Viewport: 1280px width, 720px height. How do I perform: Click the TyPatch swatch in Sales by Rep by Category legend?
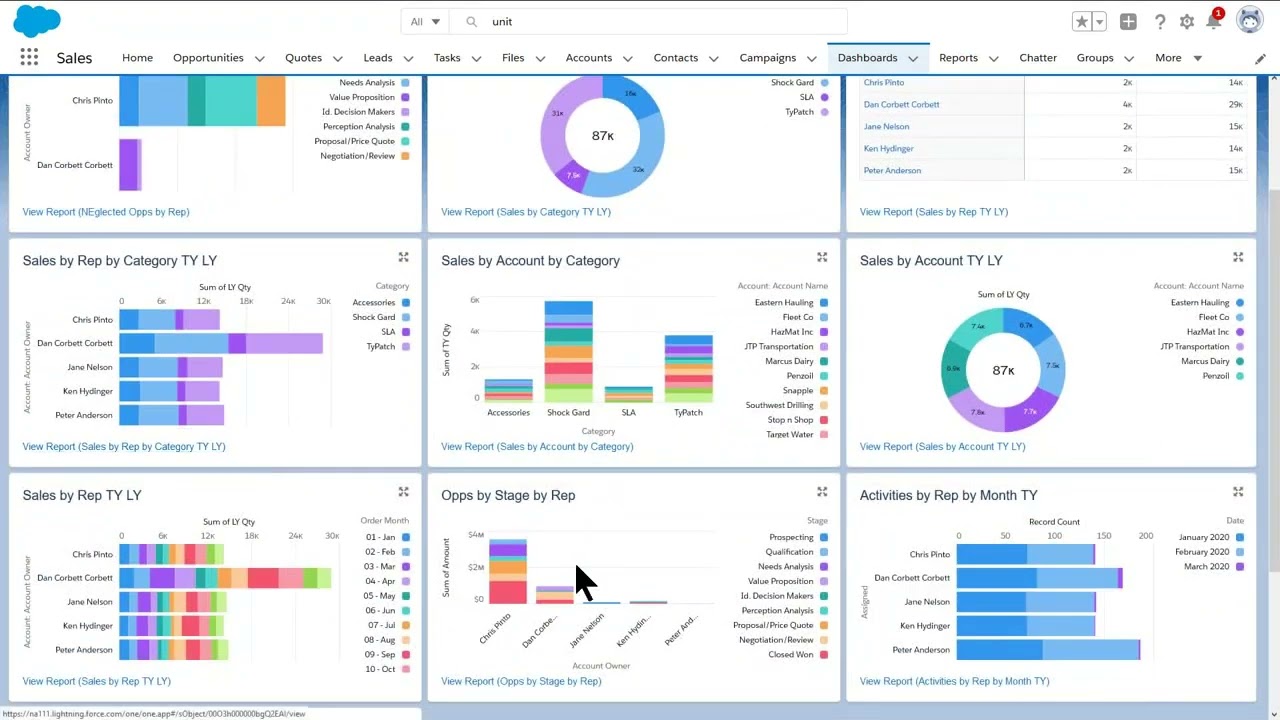[406, 347]
